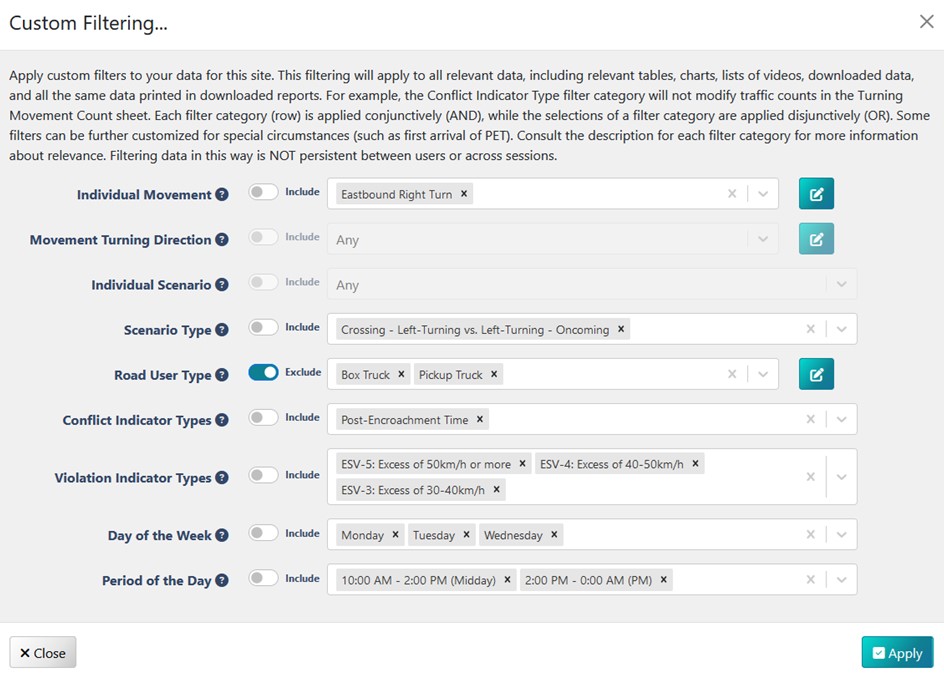This screenshot has height=676, width=944.
Task: Click the Close button at bottom left
Action: [x=43, y=653]
